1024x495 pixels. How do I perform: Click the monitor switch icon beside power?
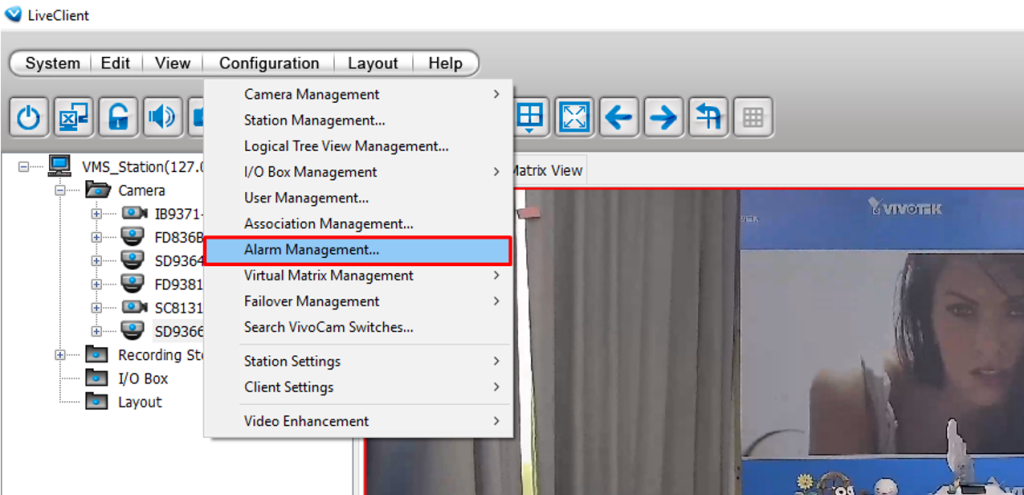coord(74,117)
